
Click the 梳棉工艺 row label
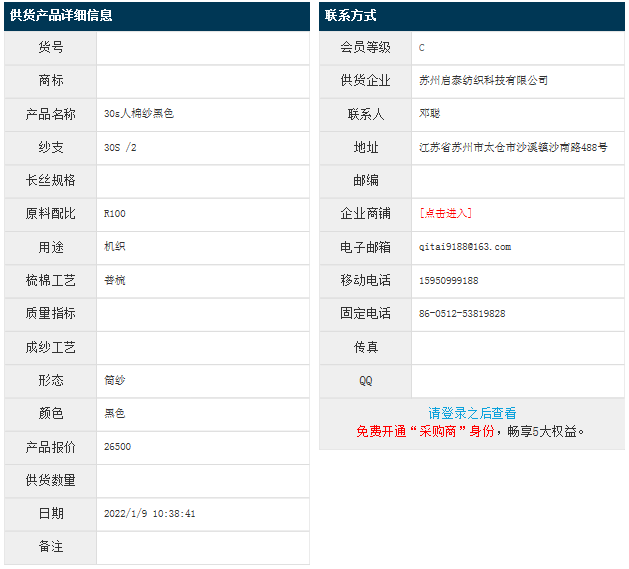(x=51, y=280)
